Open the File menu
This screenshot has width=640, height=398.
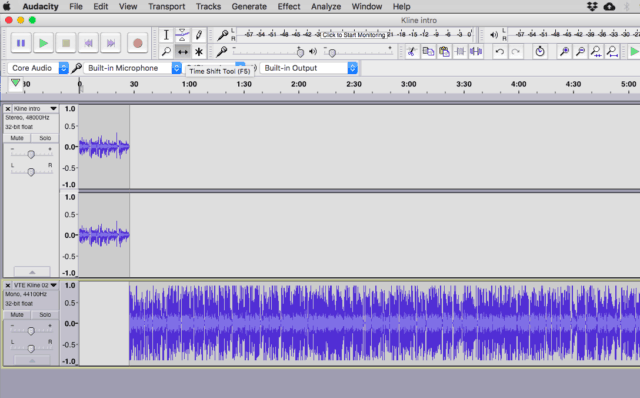(x=76, y=7)
